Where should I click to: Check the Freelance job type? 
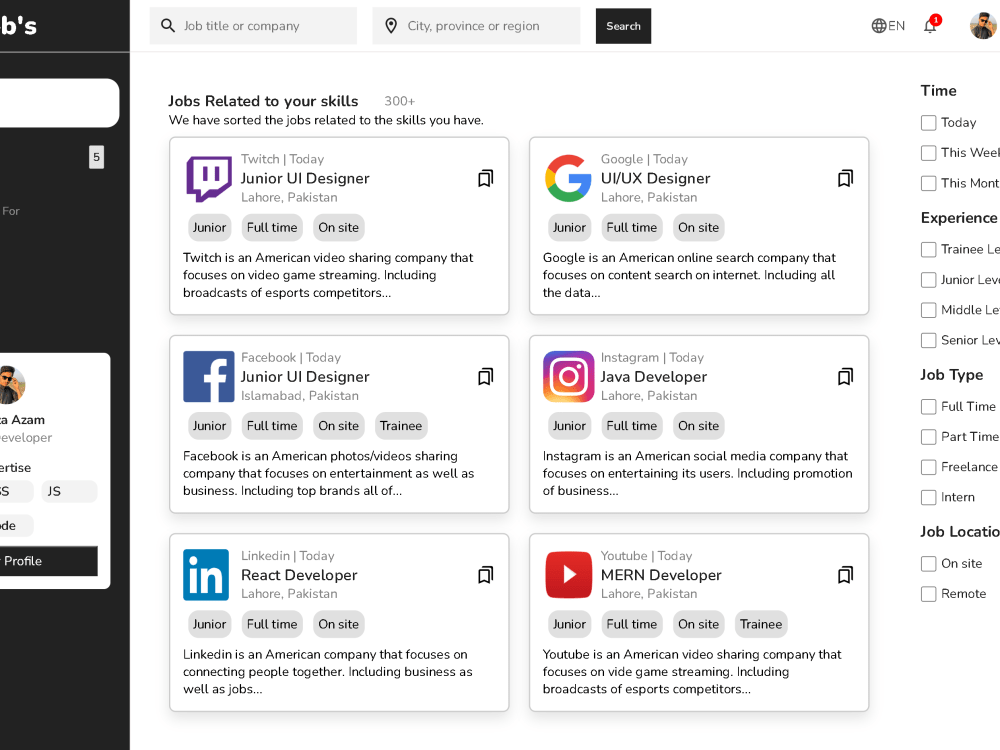click(929, 467)
